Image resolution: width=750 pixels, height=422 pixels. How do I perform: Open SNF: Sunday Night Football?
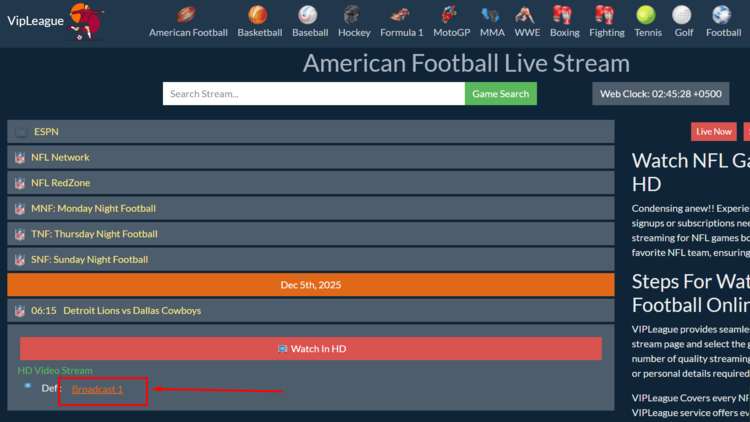click(311, 259)
